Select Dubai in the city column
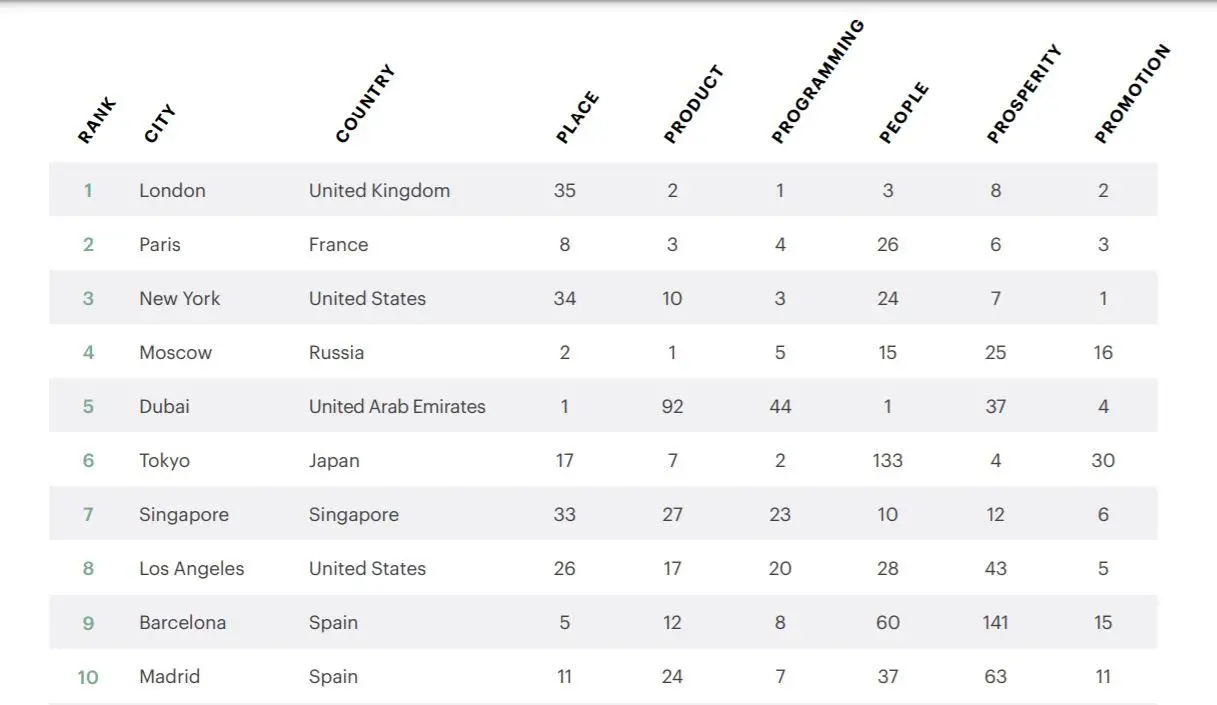 coord(164,406)
